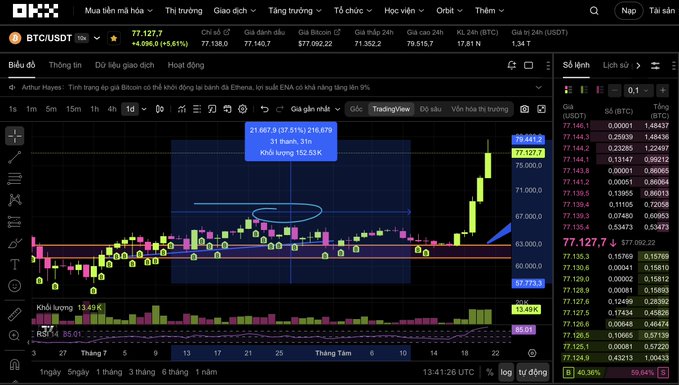
Task: Select the 15m timeframe
Action: [x=73, y=109]
